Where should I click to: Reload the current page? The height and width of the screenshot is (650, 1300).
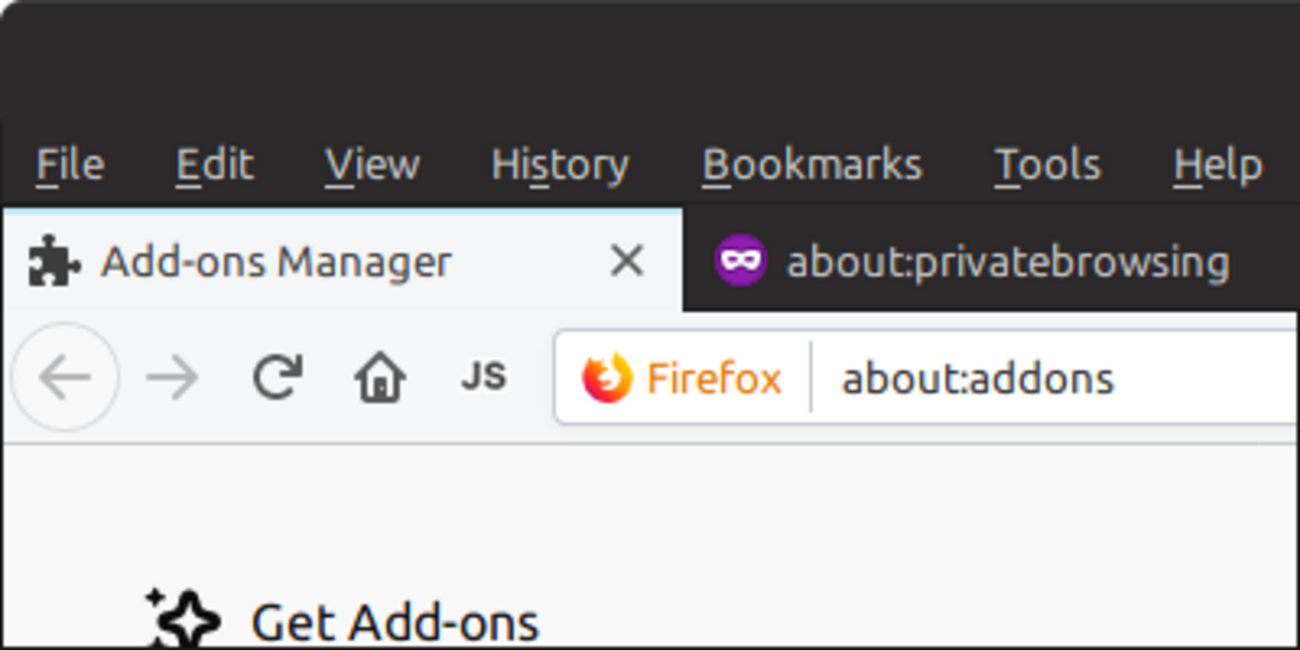click(x=279, y=377)
